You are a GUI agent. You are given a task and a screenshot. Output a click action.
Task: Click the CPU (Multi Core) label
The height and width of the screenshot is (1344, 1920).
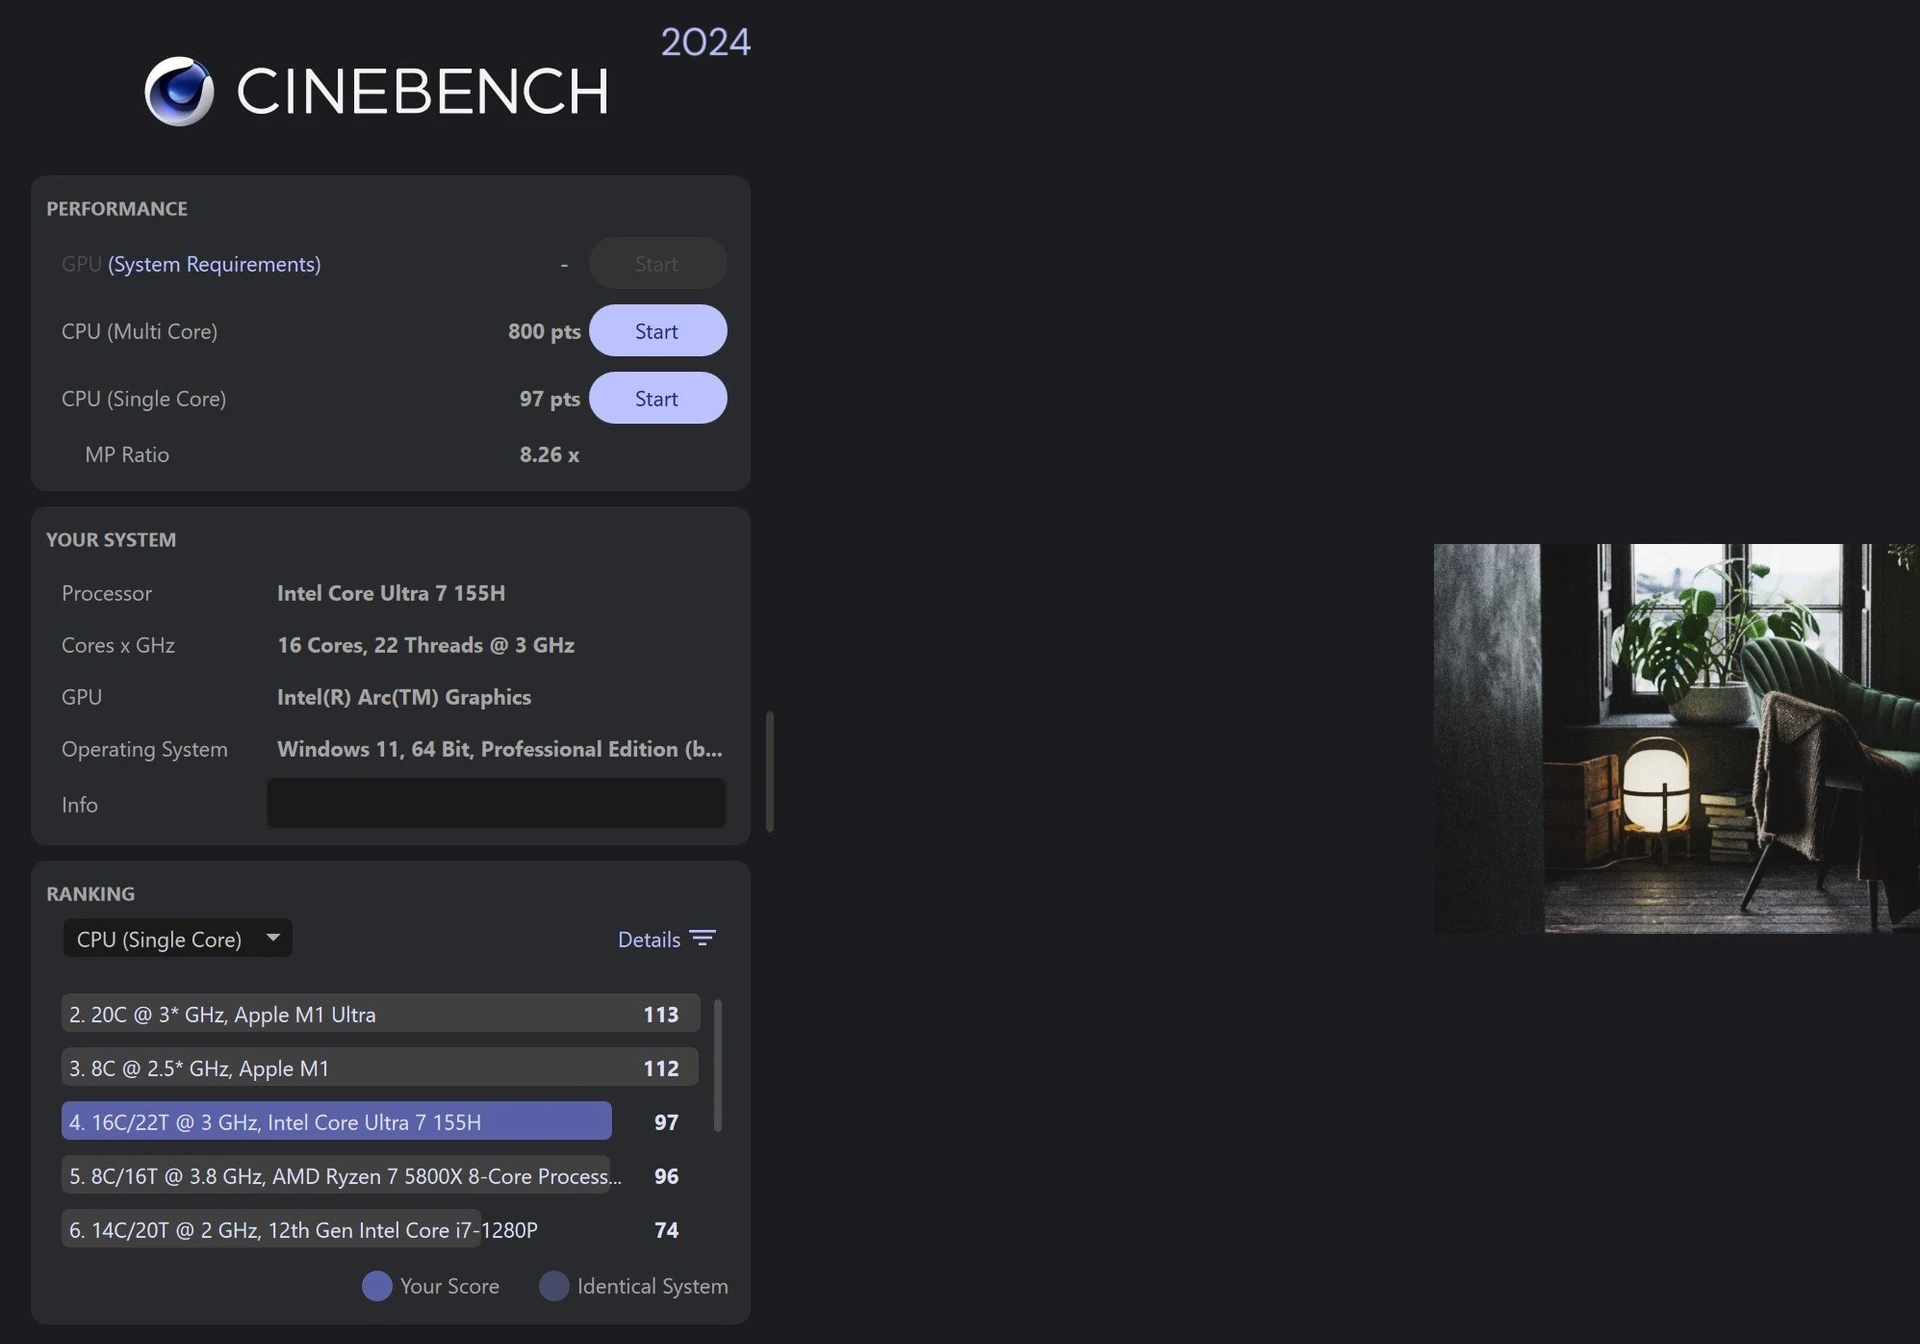point(139,331)
